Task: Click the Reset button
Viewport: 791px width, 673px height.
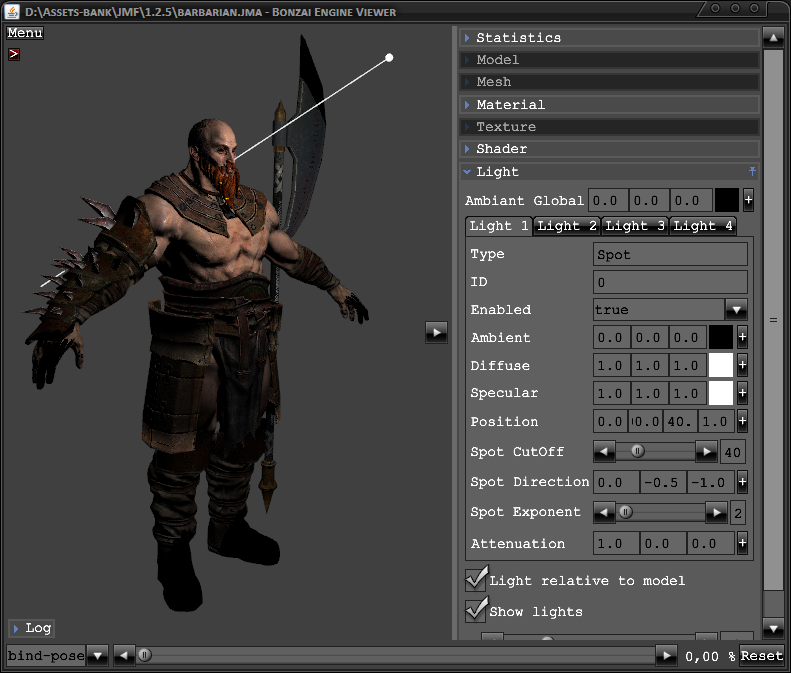Action: (761, 656)
